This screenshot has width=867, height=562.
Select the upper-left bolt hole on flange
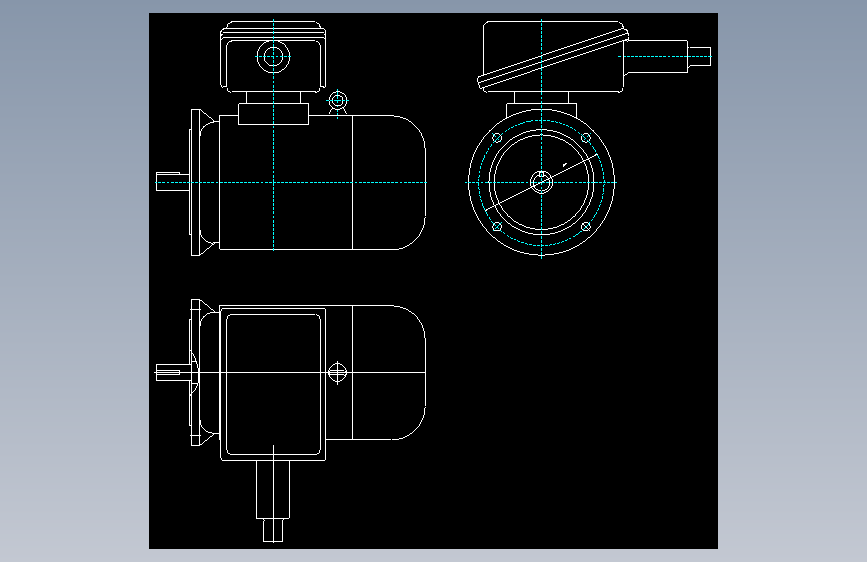coord(497,138)
